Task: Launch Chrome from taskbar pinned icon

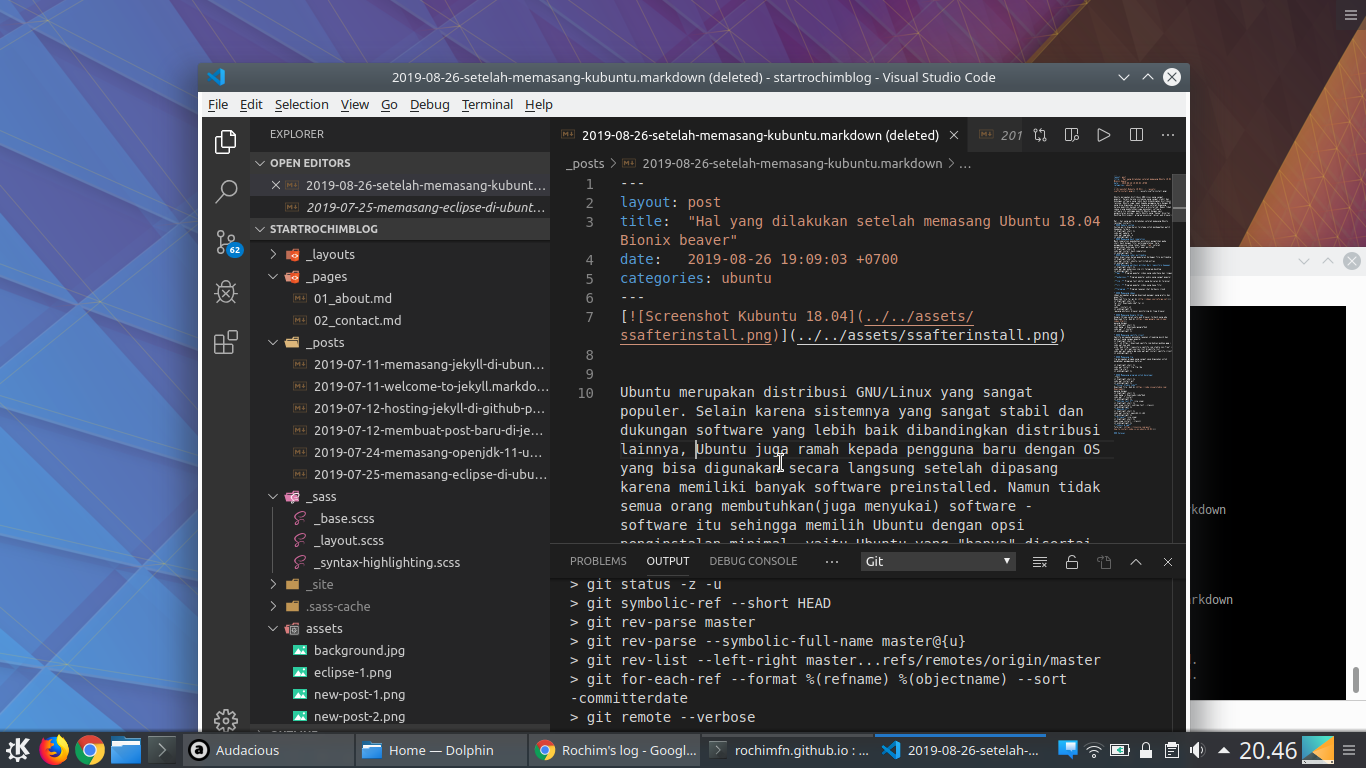Action: [x=90, y=750]
